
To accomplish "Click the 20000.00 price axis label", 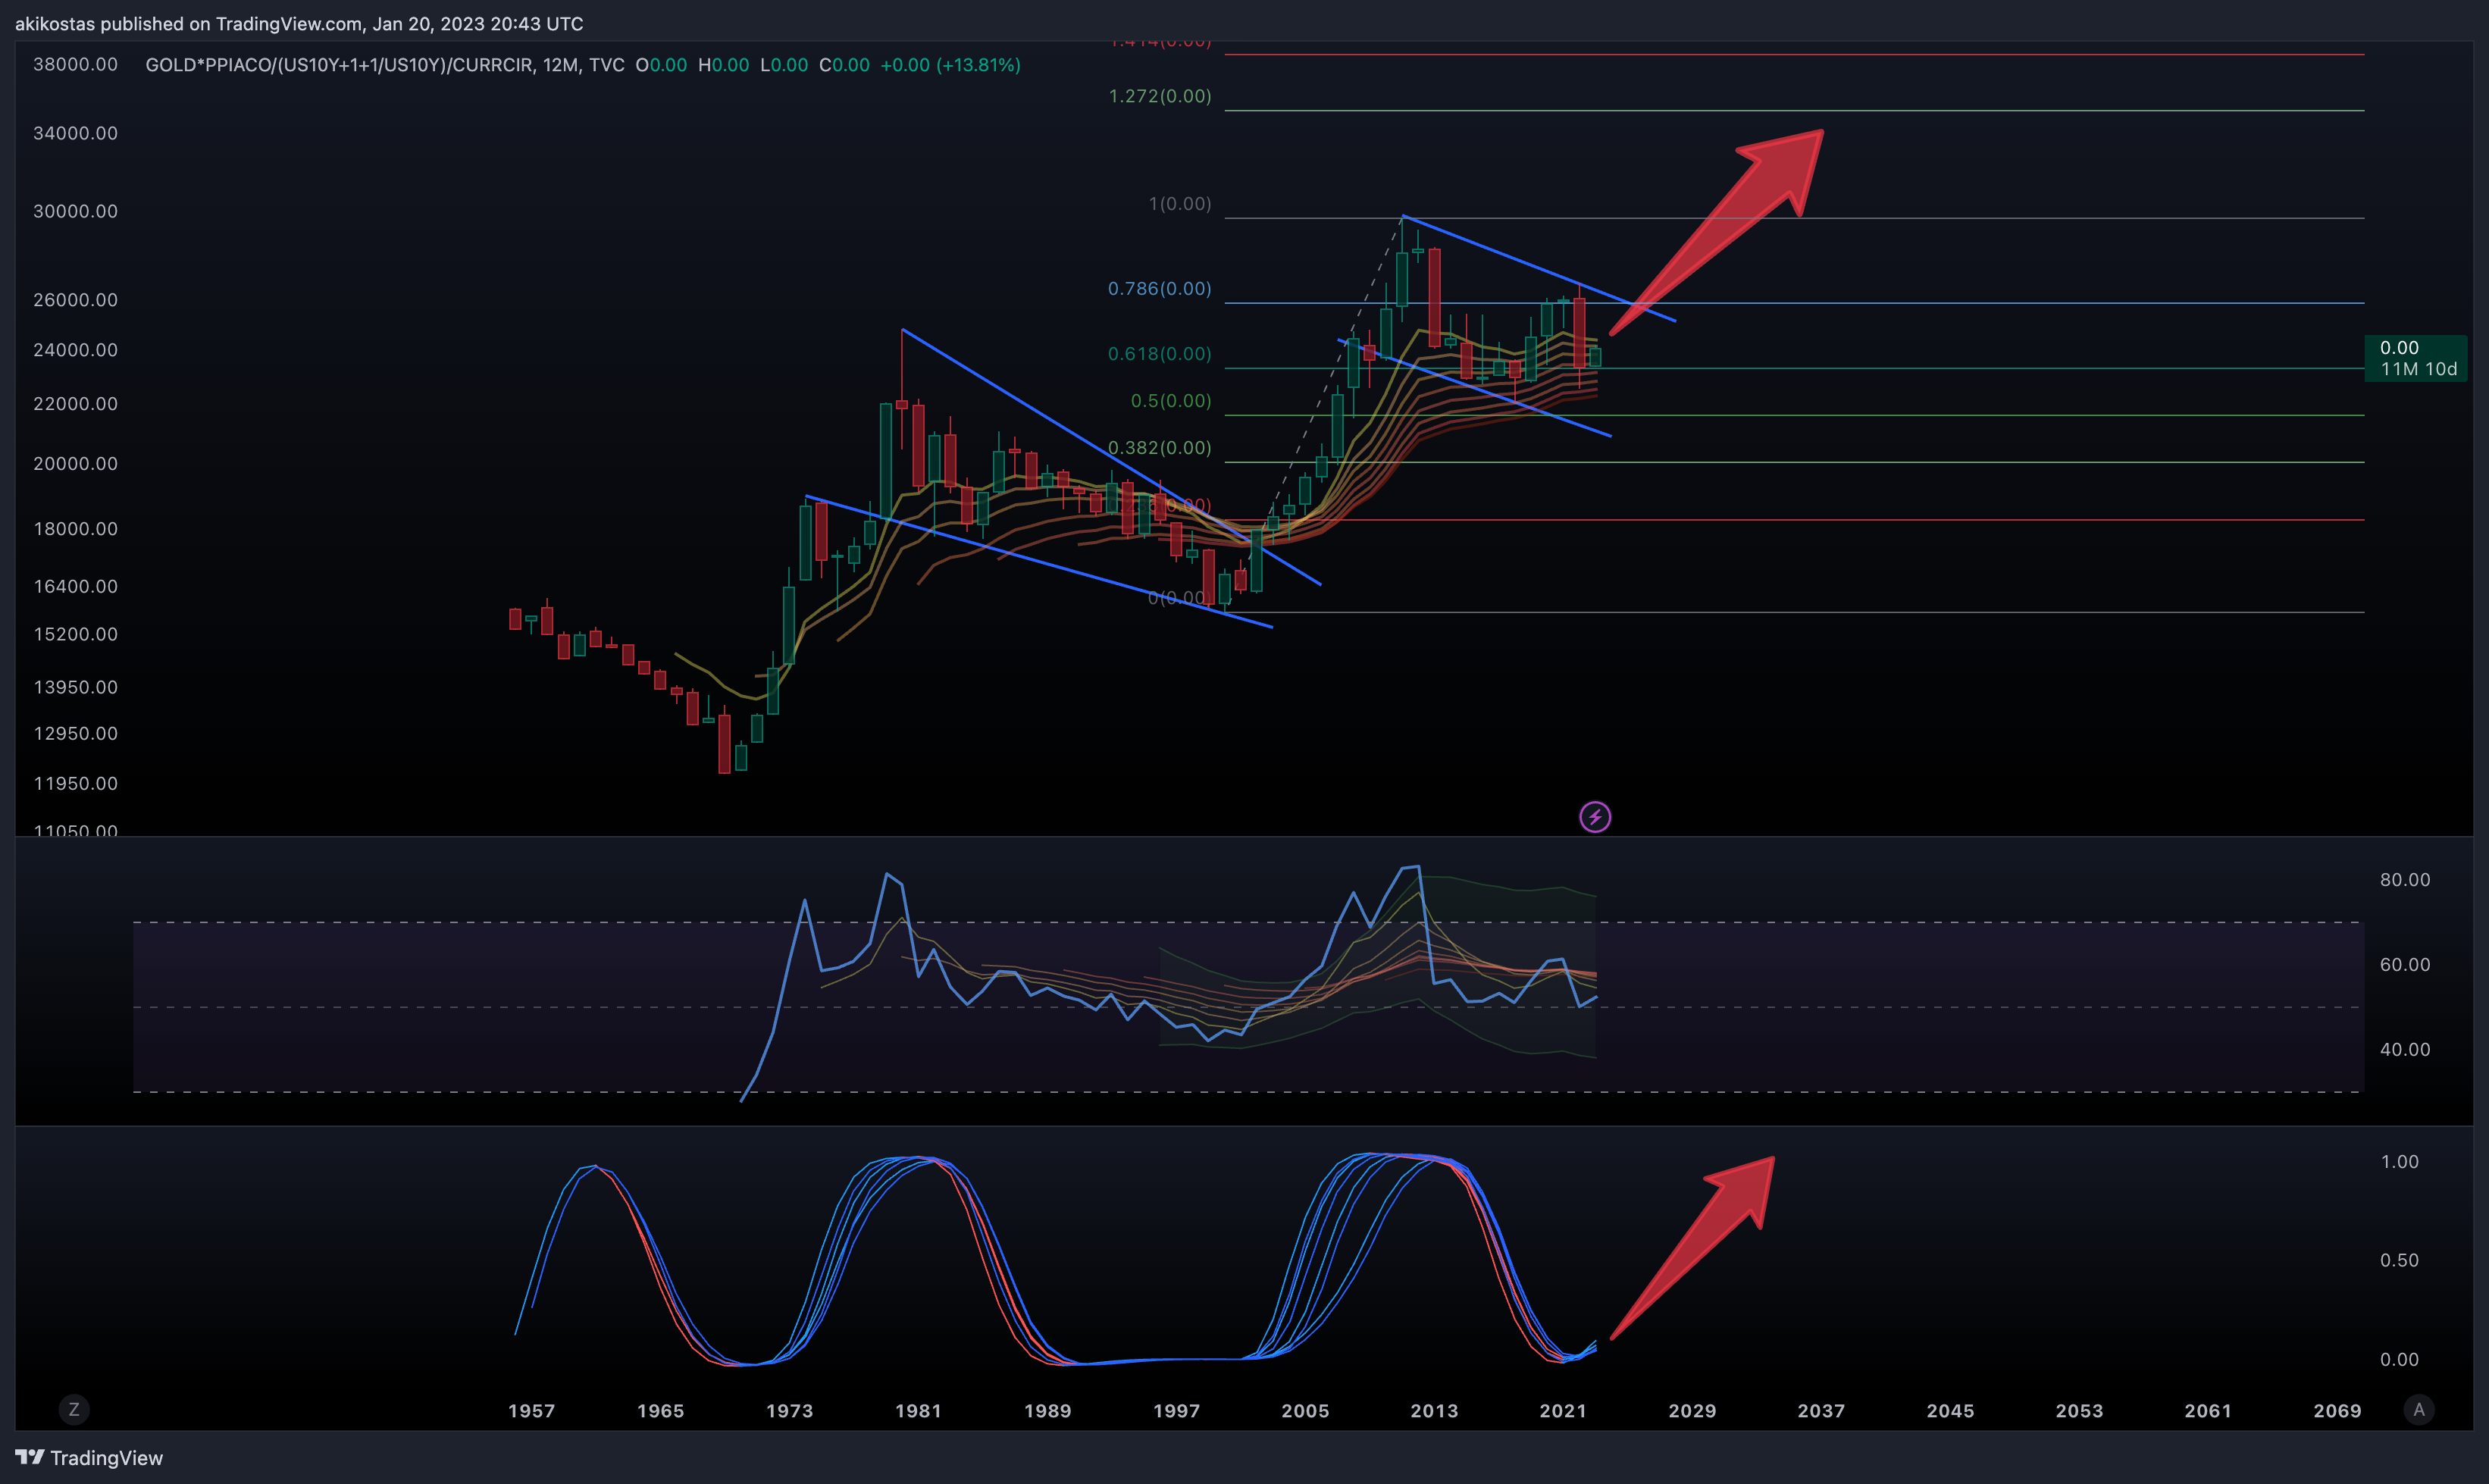I will pos(75,464).
